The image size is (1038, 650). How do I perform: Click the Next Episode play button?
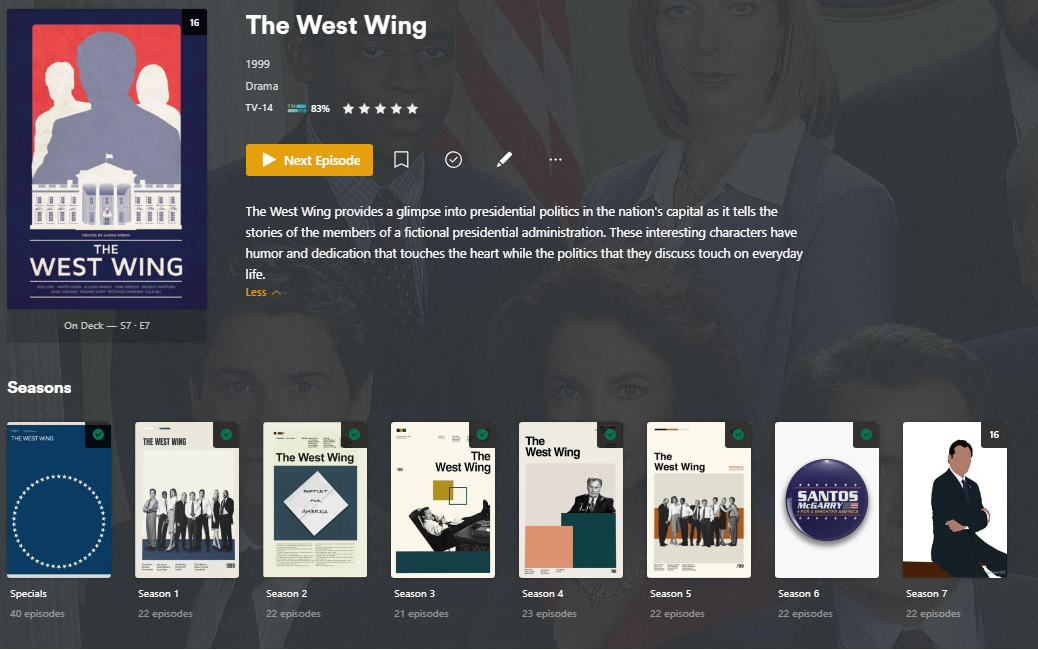coord(309,160)
